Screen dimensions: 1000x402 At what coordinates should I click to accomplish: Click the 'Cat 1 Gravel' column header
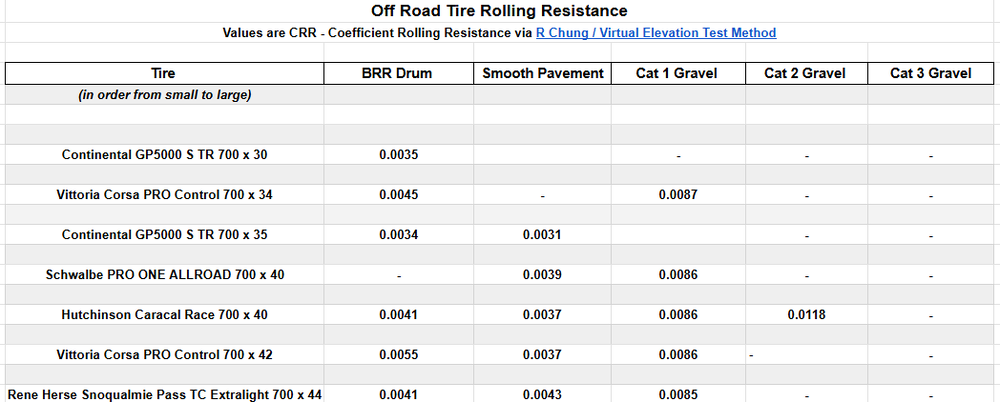(x=677, y=73)
